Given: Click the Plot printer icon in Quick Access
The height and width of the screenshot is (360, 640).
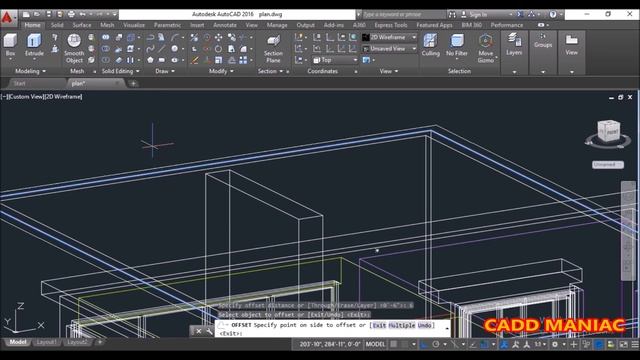Looking at the screenshot, I should click(x=71, y=14).
